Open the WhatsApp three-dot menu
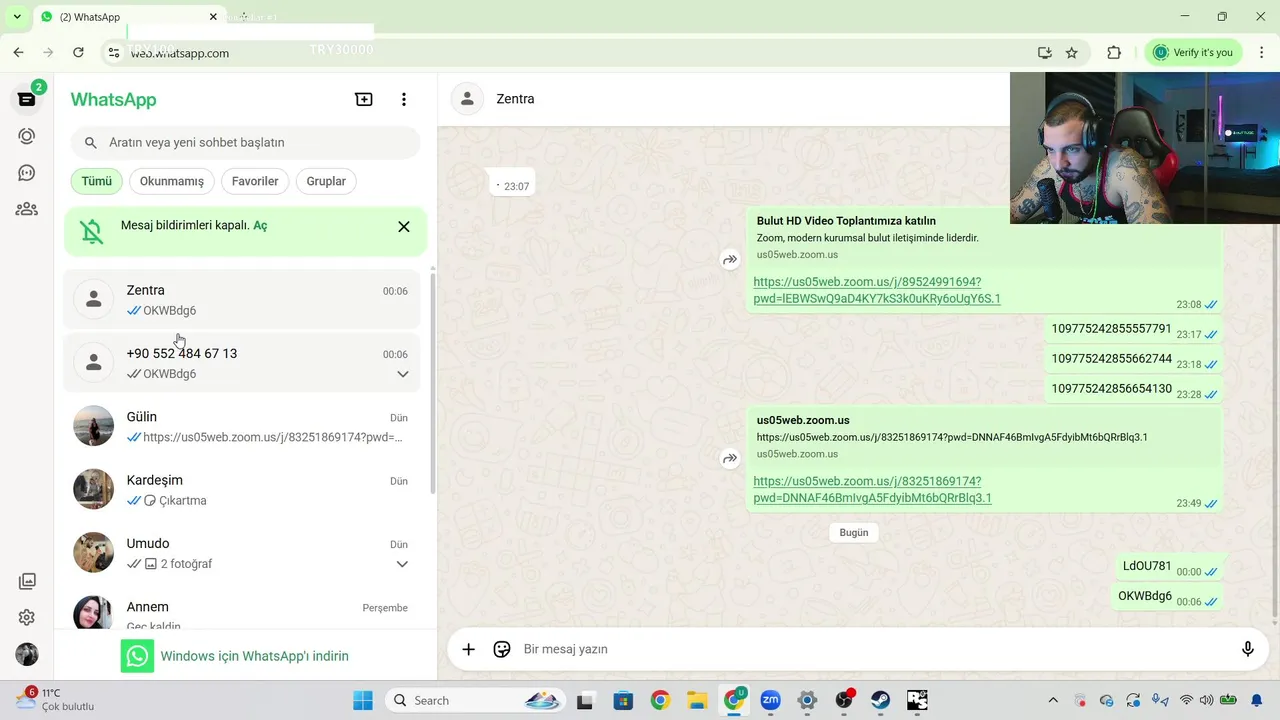This screenshot has width=1280, height=720. pyautogui.click(x=404, y=99)
